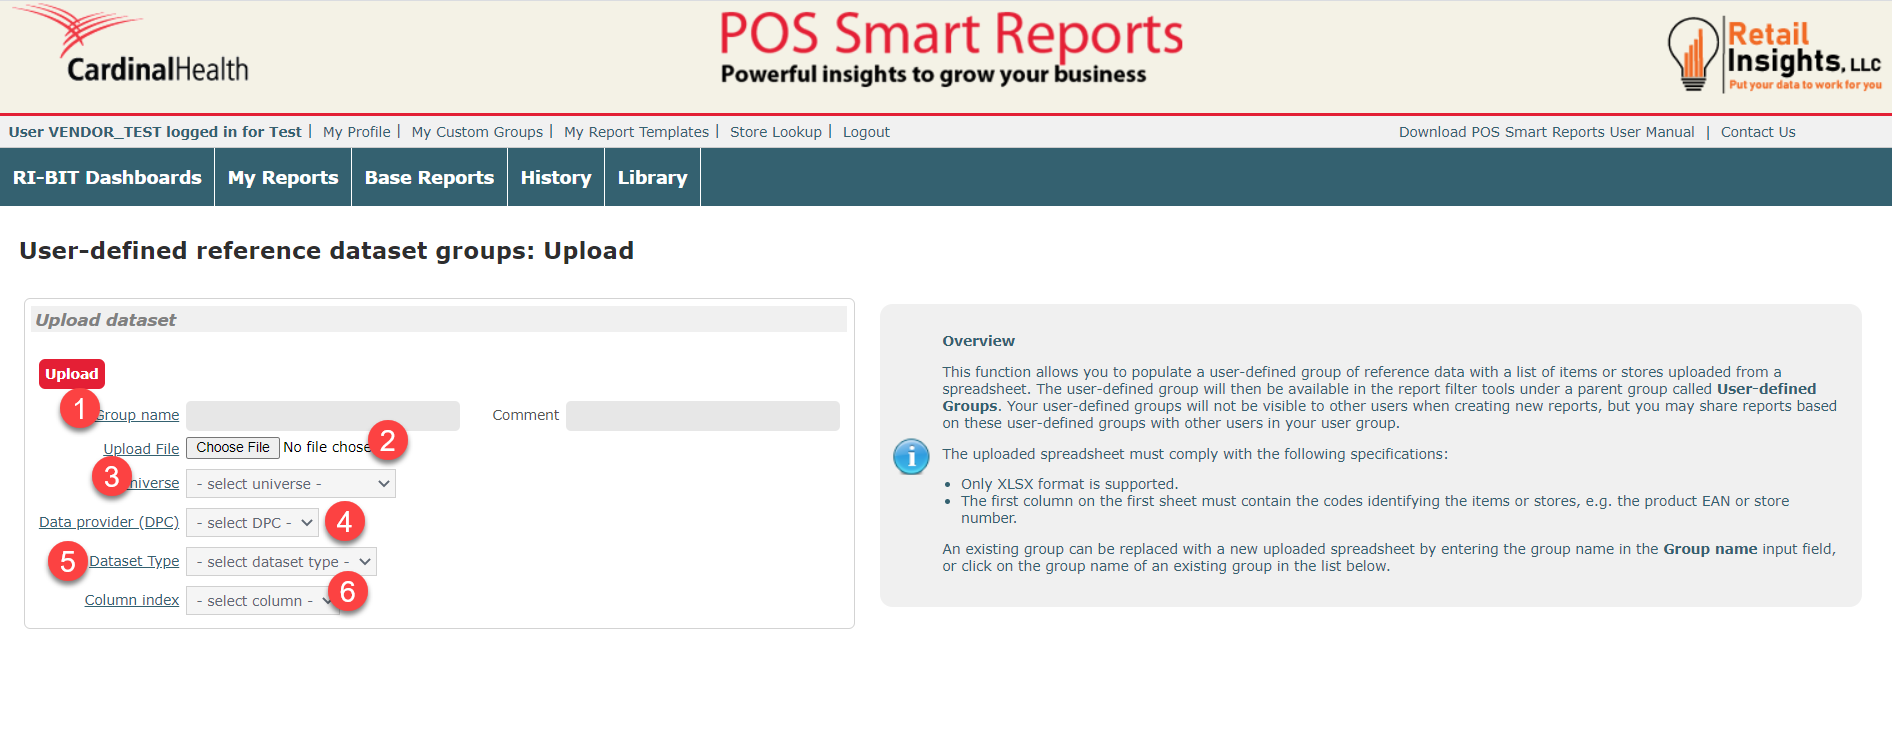Expand the select DPC dropdown
Image resolution: width=1892 pixels, height=744 pixels.
click(x=252, y=523)
